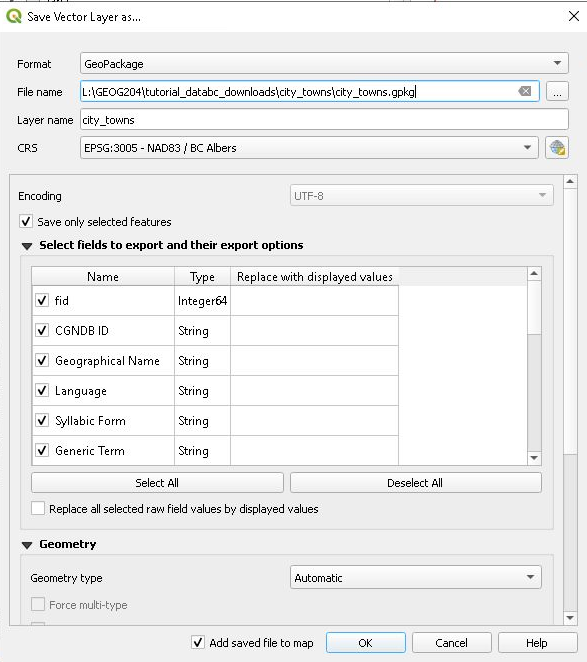The image size is (587, 662).
Task: Enable Replace all selected raw field values
Action: click(38, 508)
